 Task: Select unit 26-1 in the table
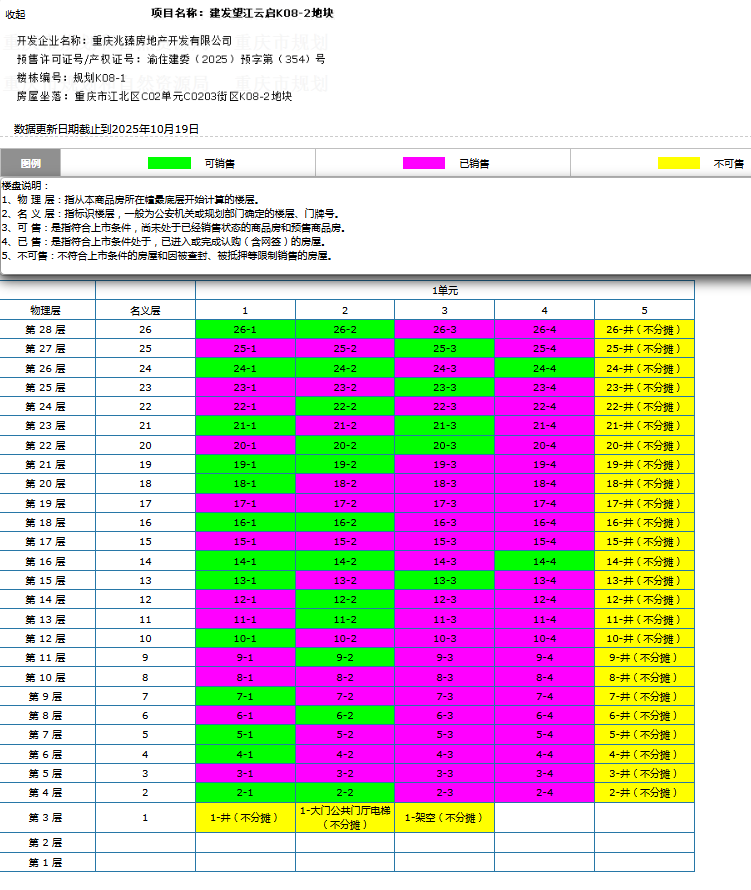pyautogui.click(x=245, y=329)
